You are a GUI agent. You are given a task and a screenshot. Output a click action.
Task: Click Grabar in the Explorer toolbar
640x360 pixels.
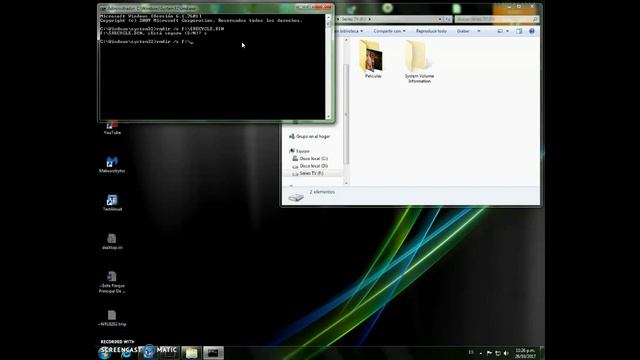[x=463, y=31]
